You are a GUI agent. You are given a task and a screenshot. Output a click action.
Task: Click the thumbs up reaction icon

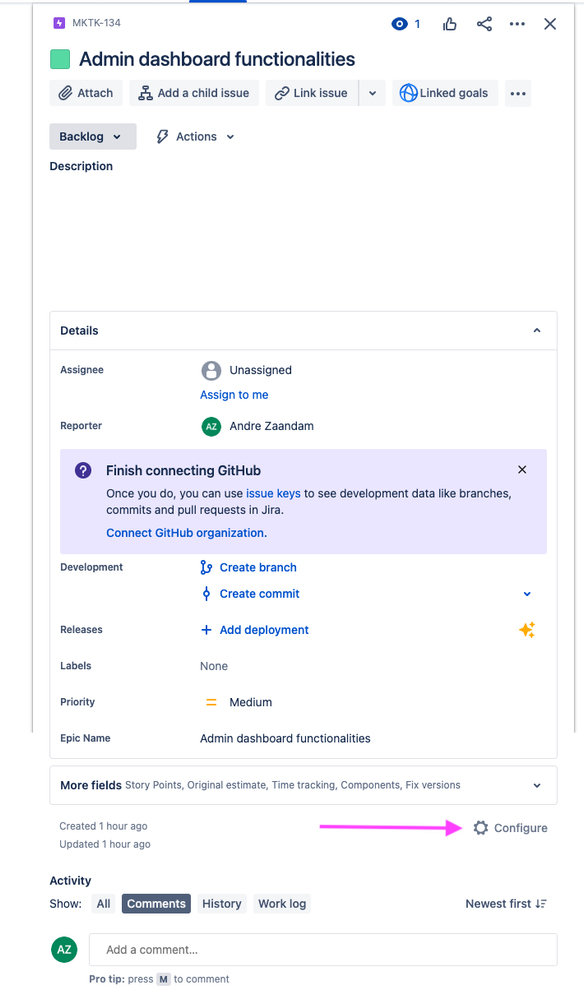(x=449, y=24)
